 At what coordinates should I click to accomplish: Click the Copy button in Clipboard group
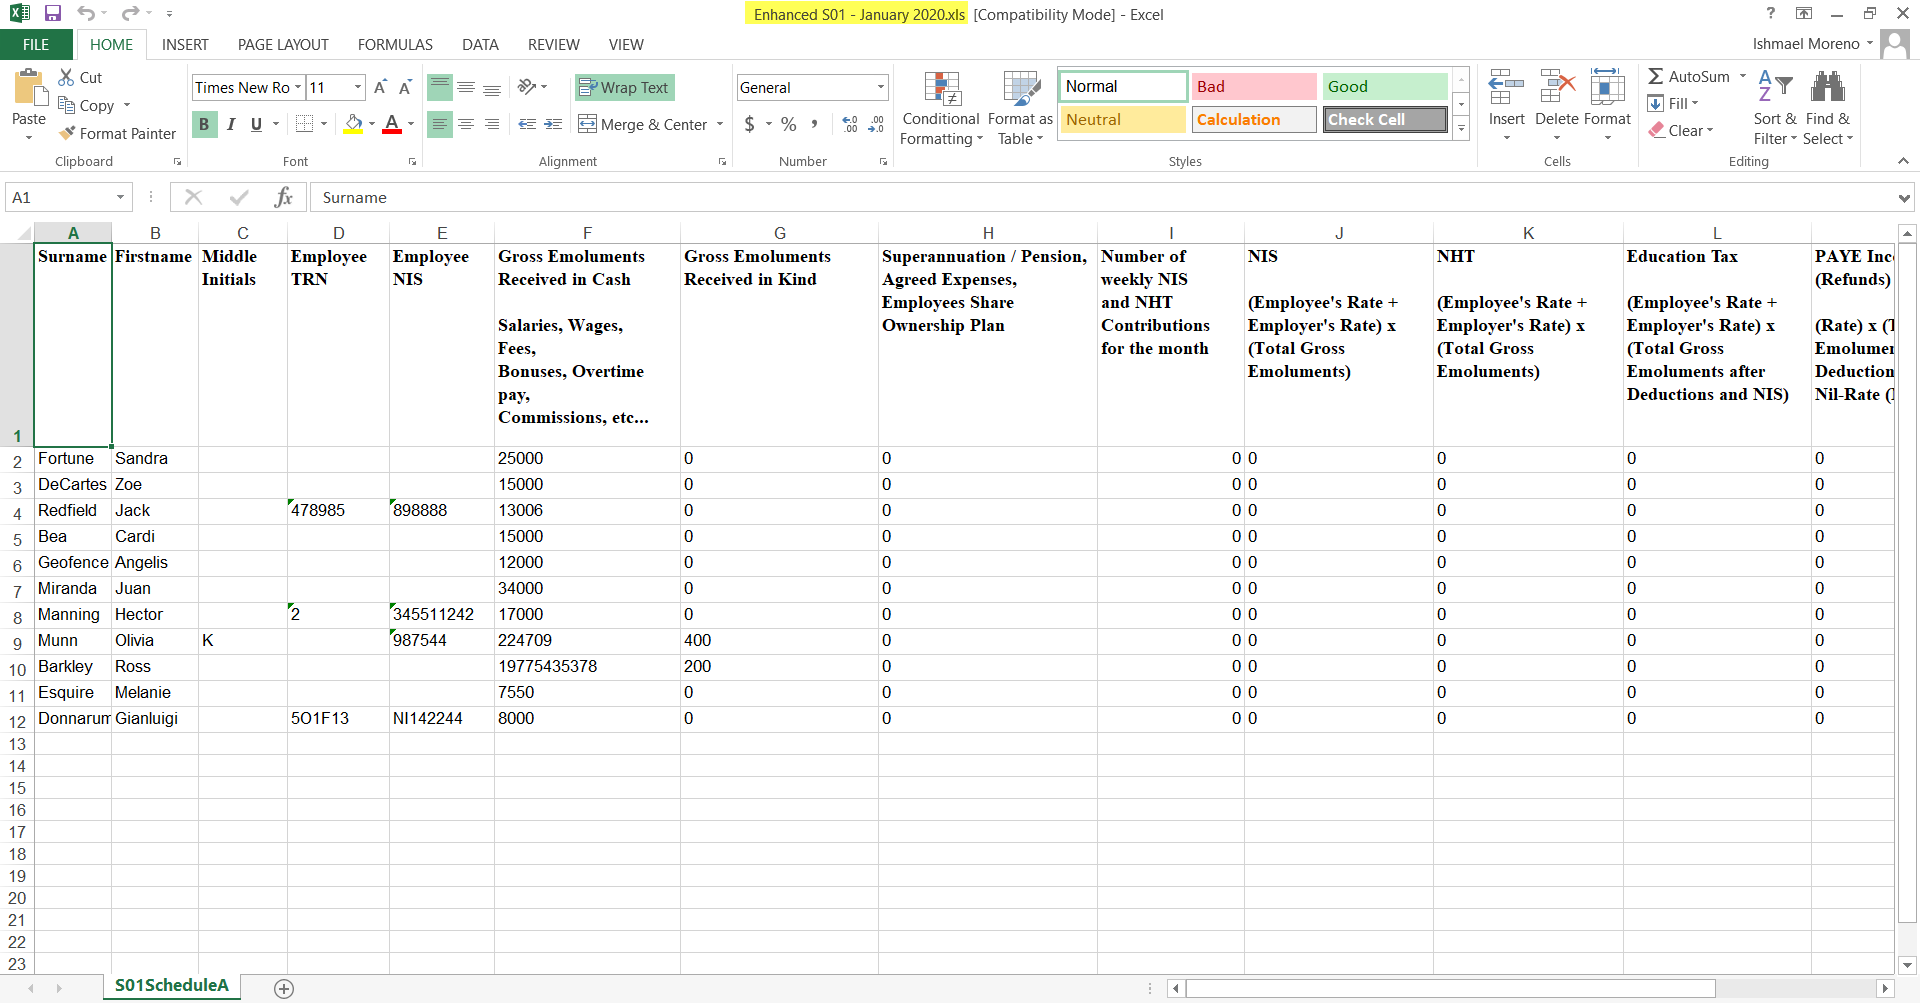(88, 105)
